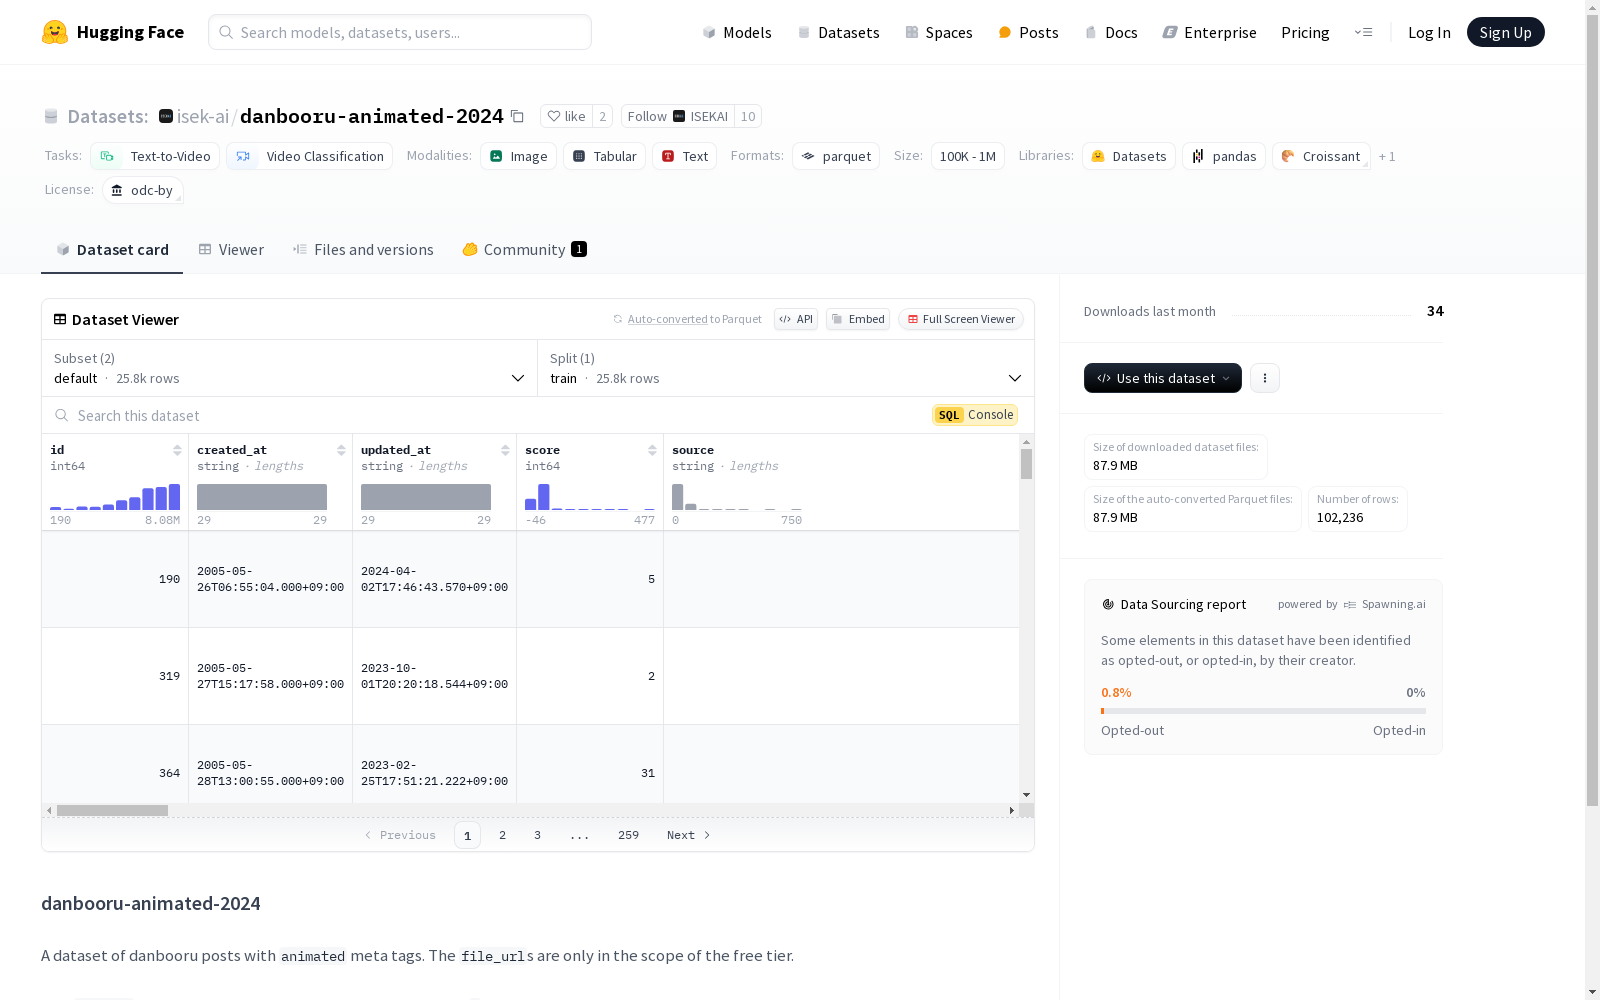Screen dimensions: 1600x1000
Task: Go to Models in the navigation
Action: 737,32
